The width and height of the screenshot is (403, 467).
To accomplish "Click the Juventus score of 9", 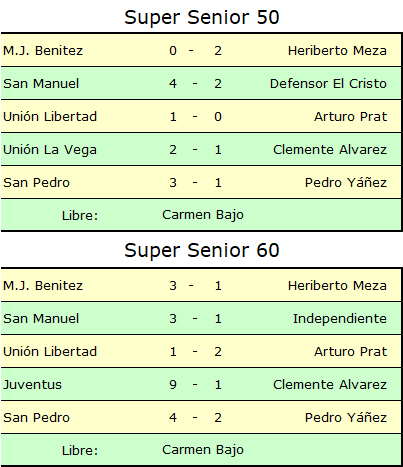I will [x=173, y=385].
